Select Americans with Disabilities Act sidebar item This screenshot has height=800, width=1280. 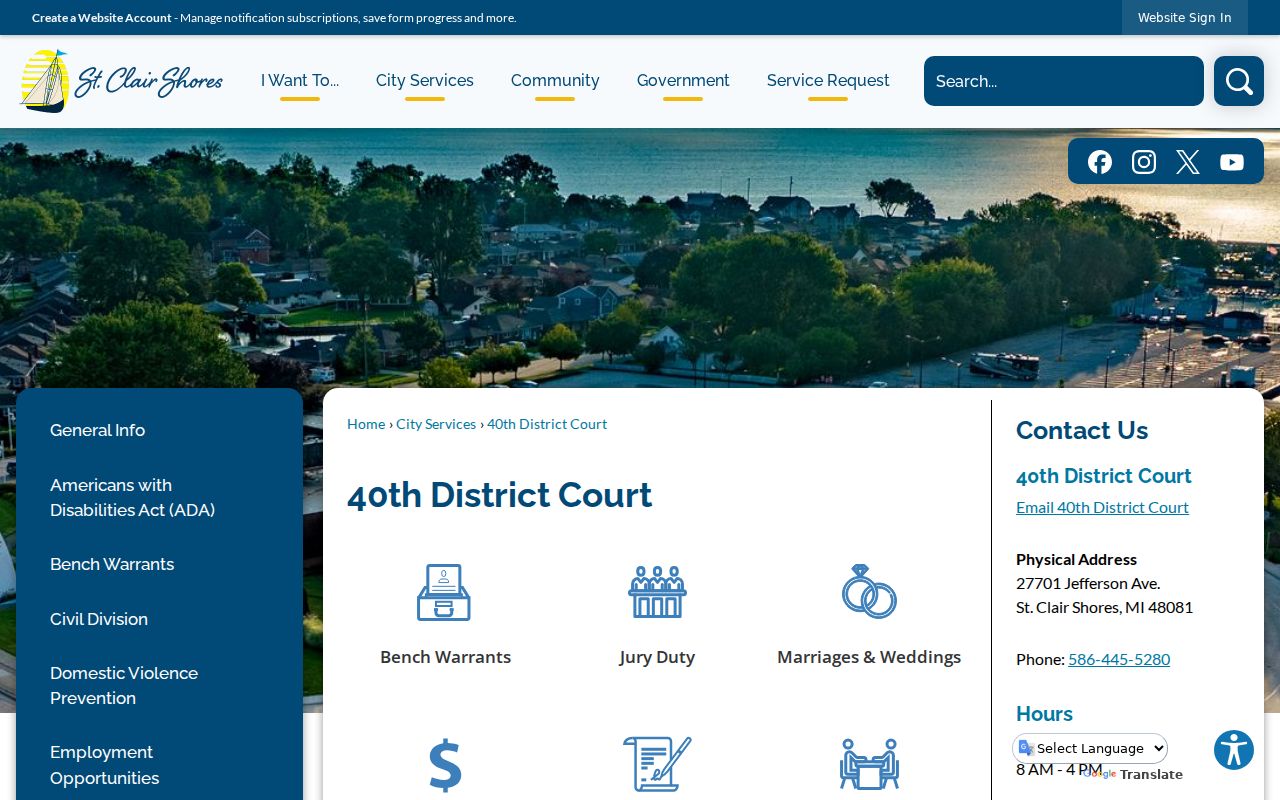tap(132, 497)
